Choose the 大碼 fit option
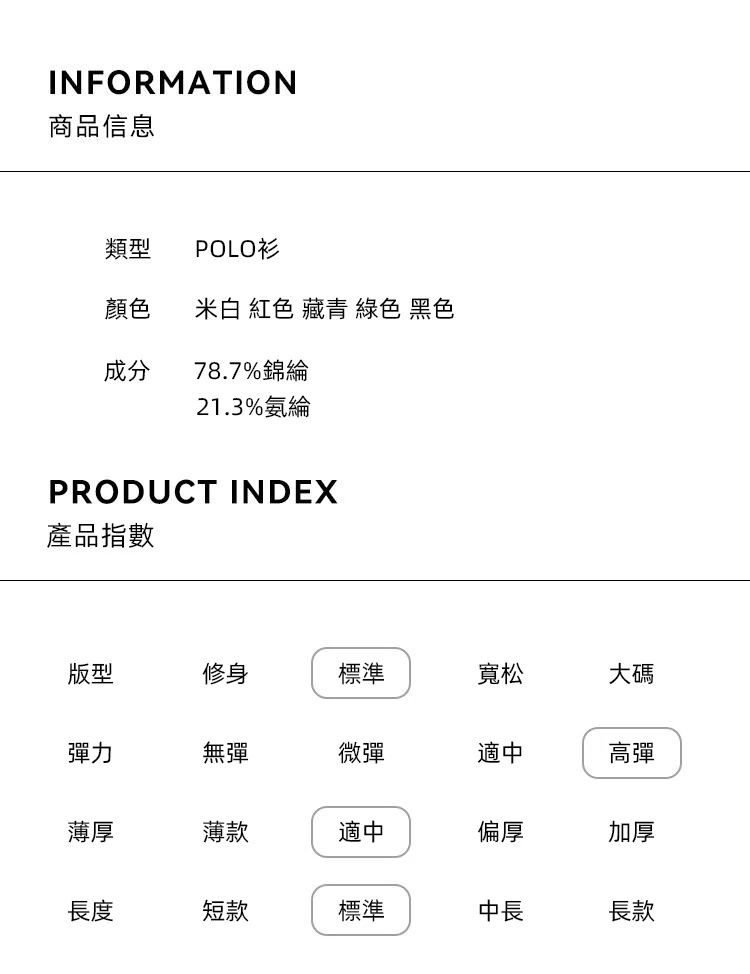Viewport: 750px width, 974px height. 631,674
